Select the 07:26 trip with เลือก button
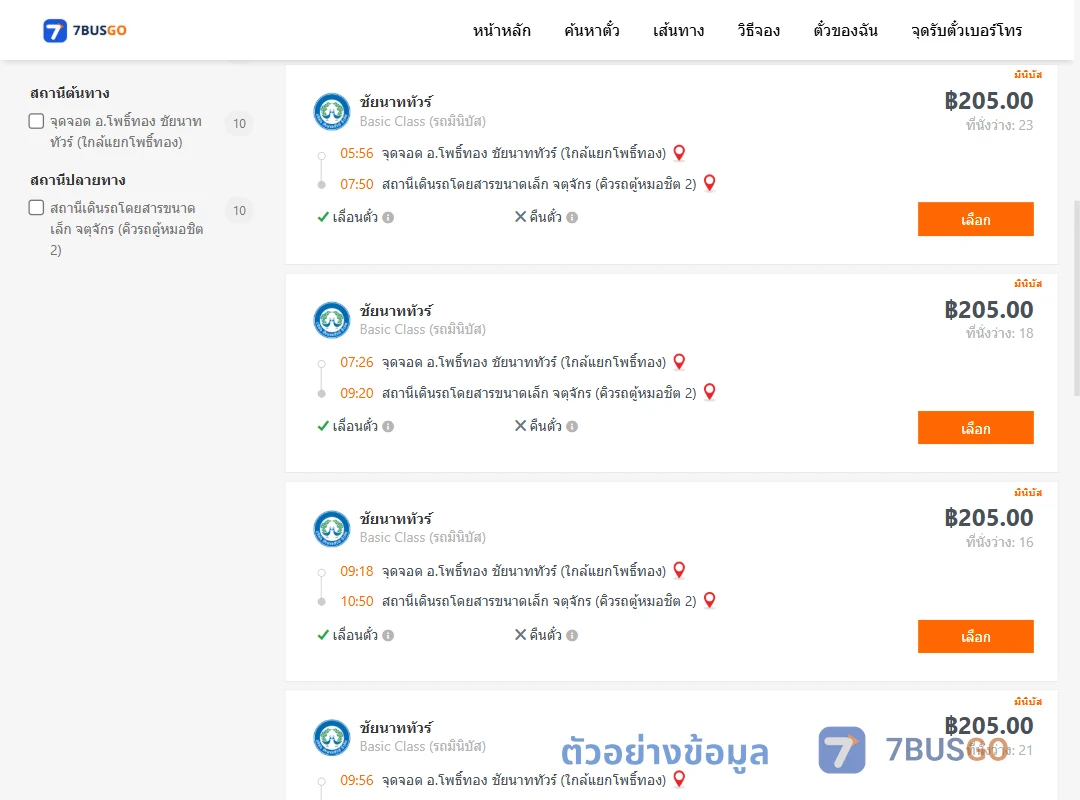Image resolution: width=1080 pixels, height=800 pixels. pyautogui.click(x=975, y=428)
